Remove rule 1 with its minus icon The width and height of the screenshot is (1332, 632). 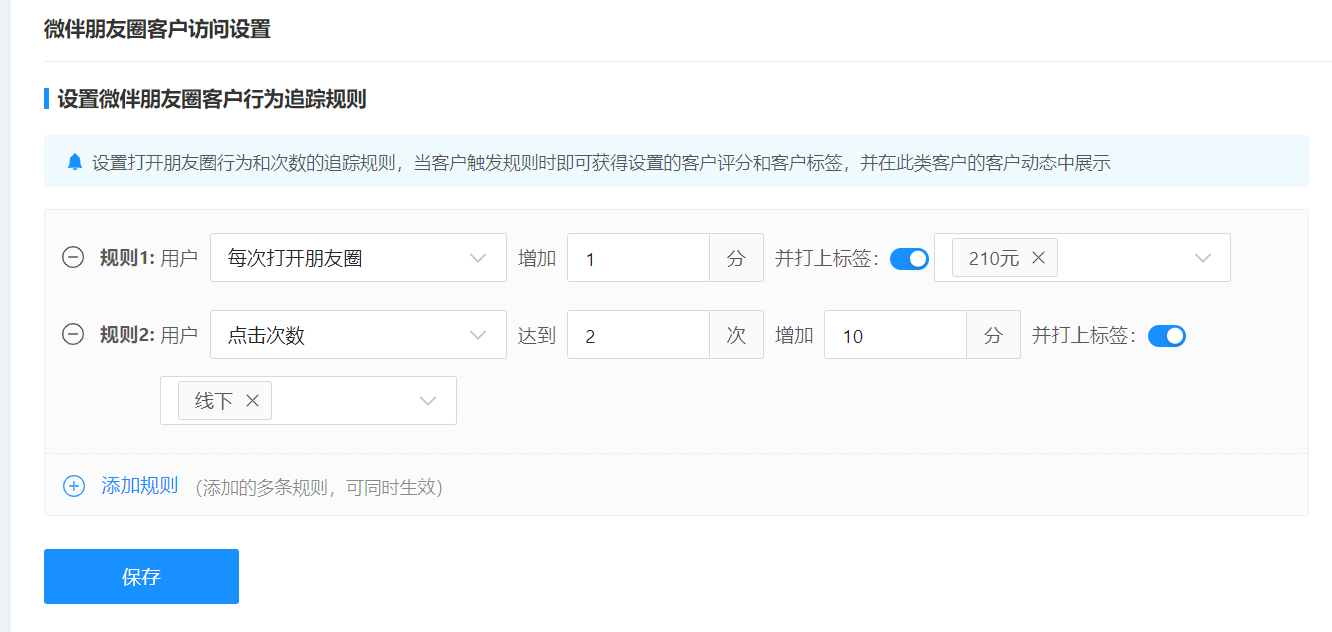point(73,258)
